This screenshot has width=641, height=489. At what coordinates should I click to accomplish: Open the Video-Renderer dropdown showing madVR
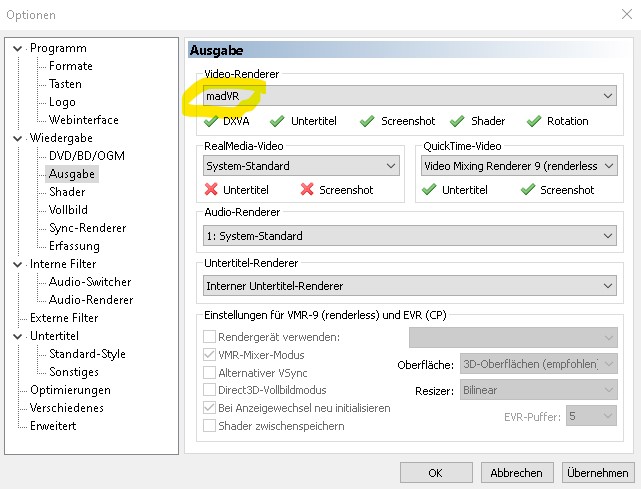410,96
